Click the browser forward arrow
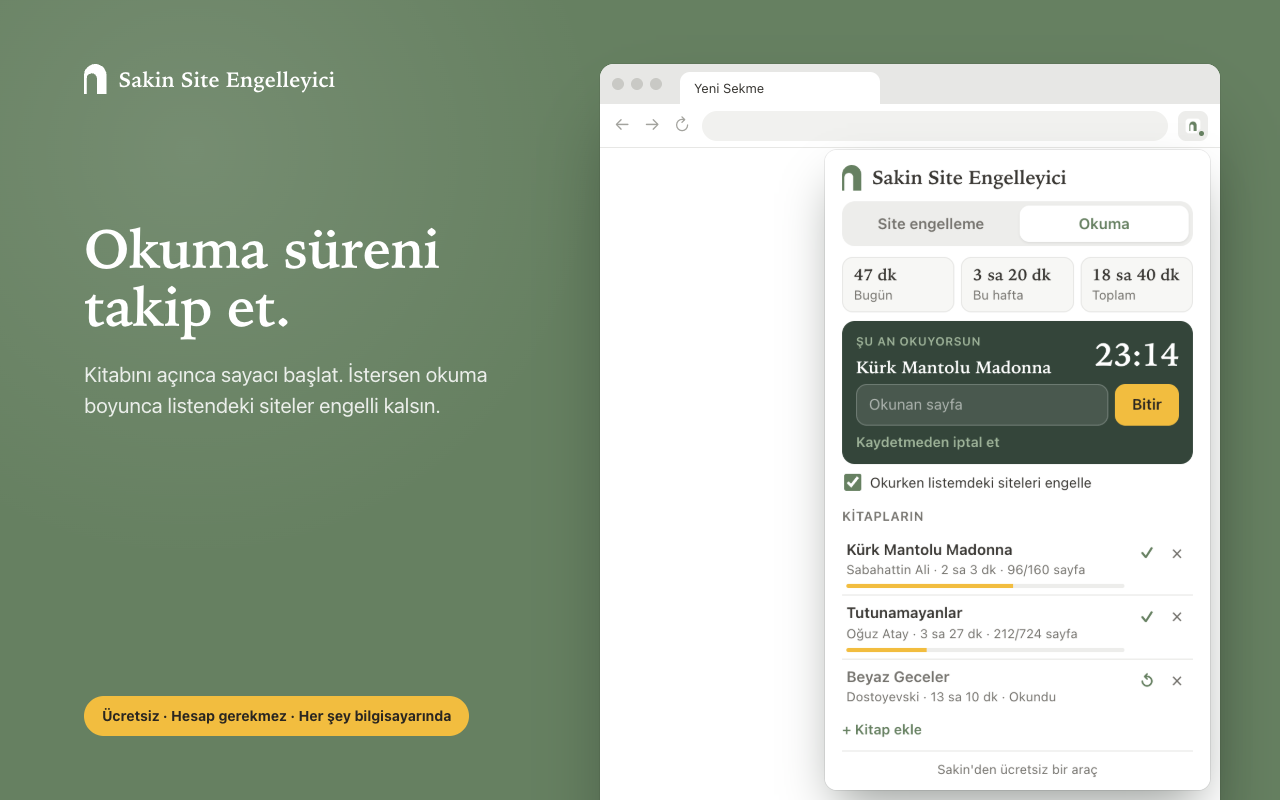This screenshot has height=800, width=1280. pos(652,125)
